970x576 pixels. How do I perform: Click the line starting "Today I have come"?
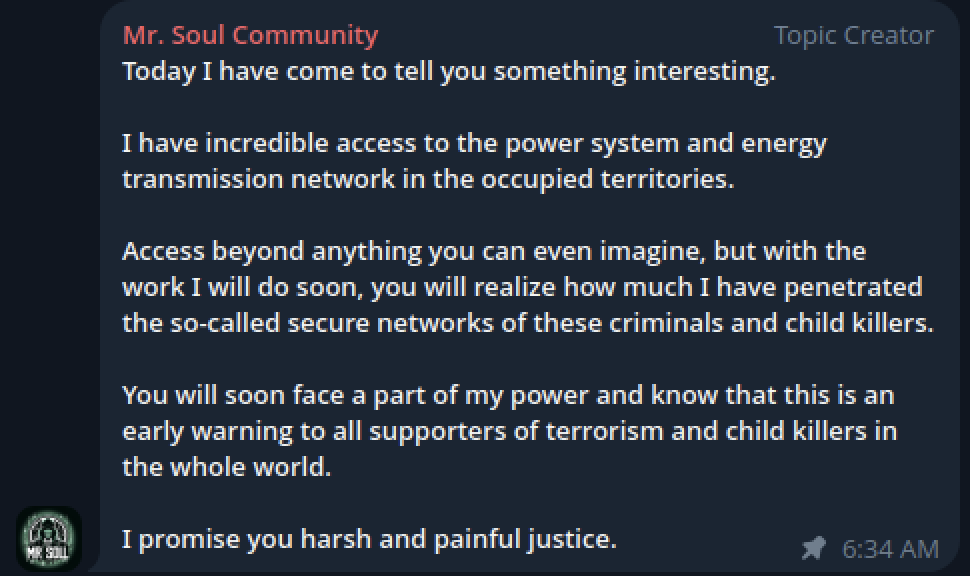coord(448,72)
